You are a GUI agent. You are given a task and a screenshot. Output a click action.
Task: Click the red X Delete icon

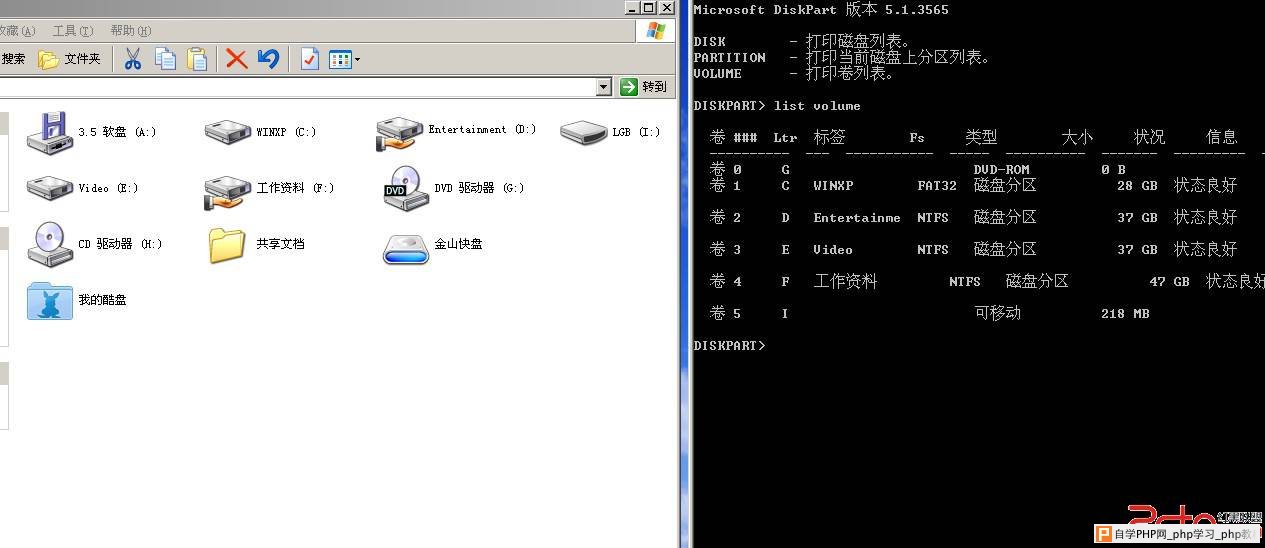pyautogui.click(x=236, y=59)
